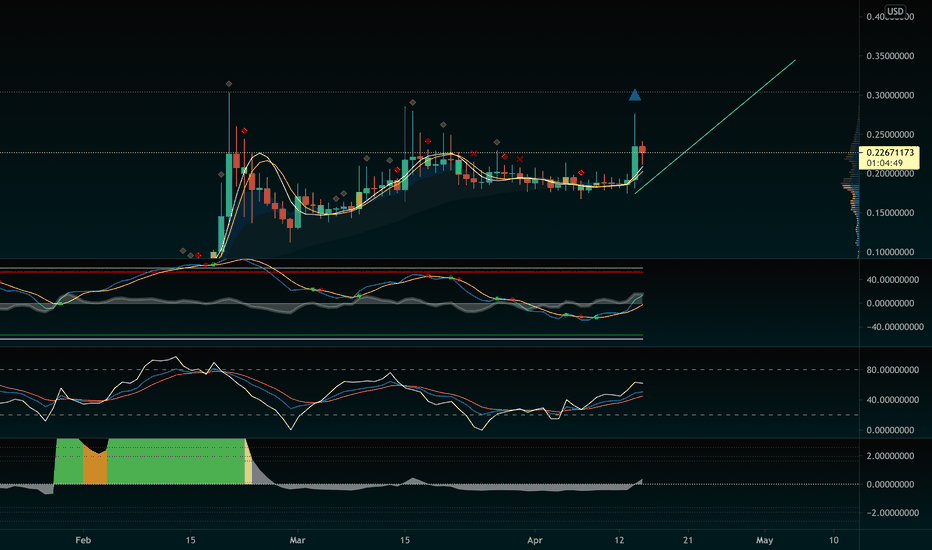Click the 21 date label on time axis

[x=688, y=540]
